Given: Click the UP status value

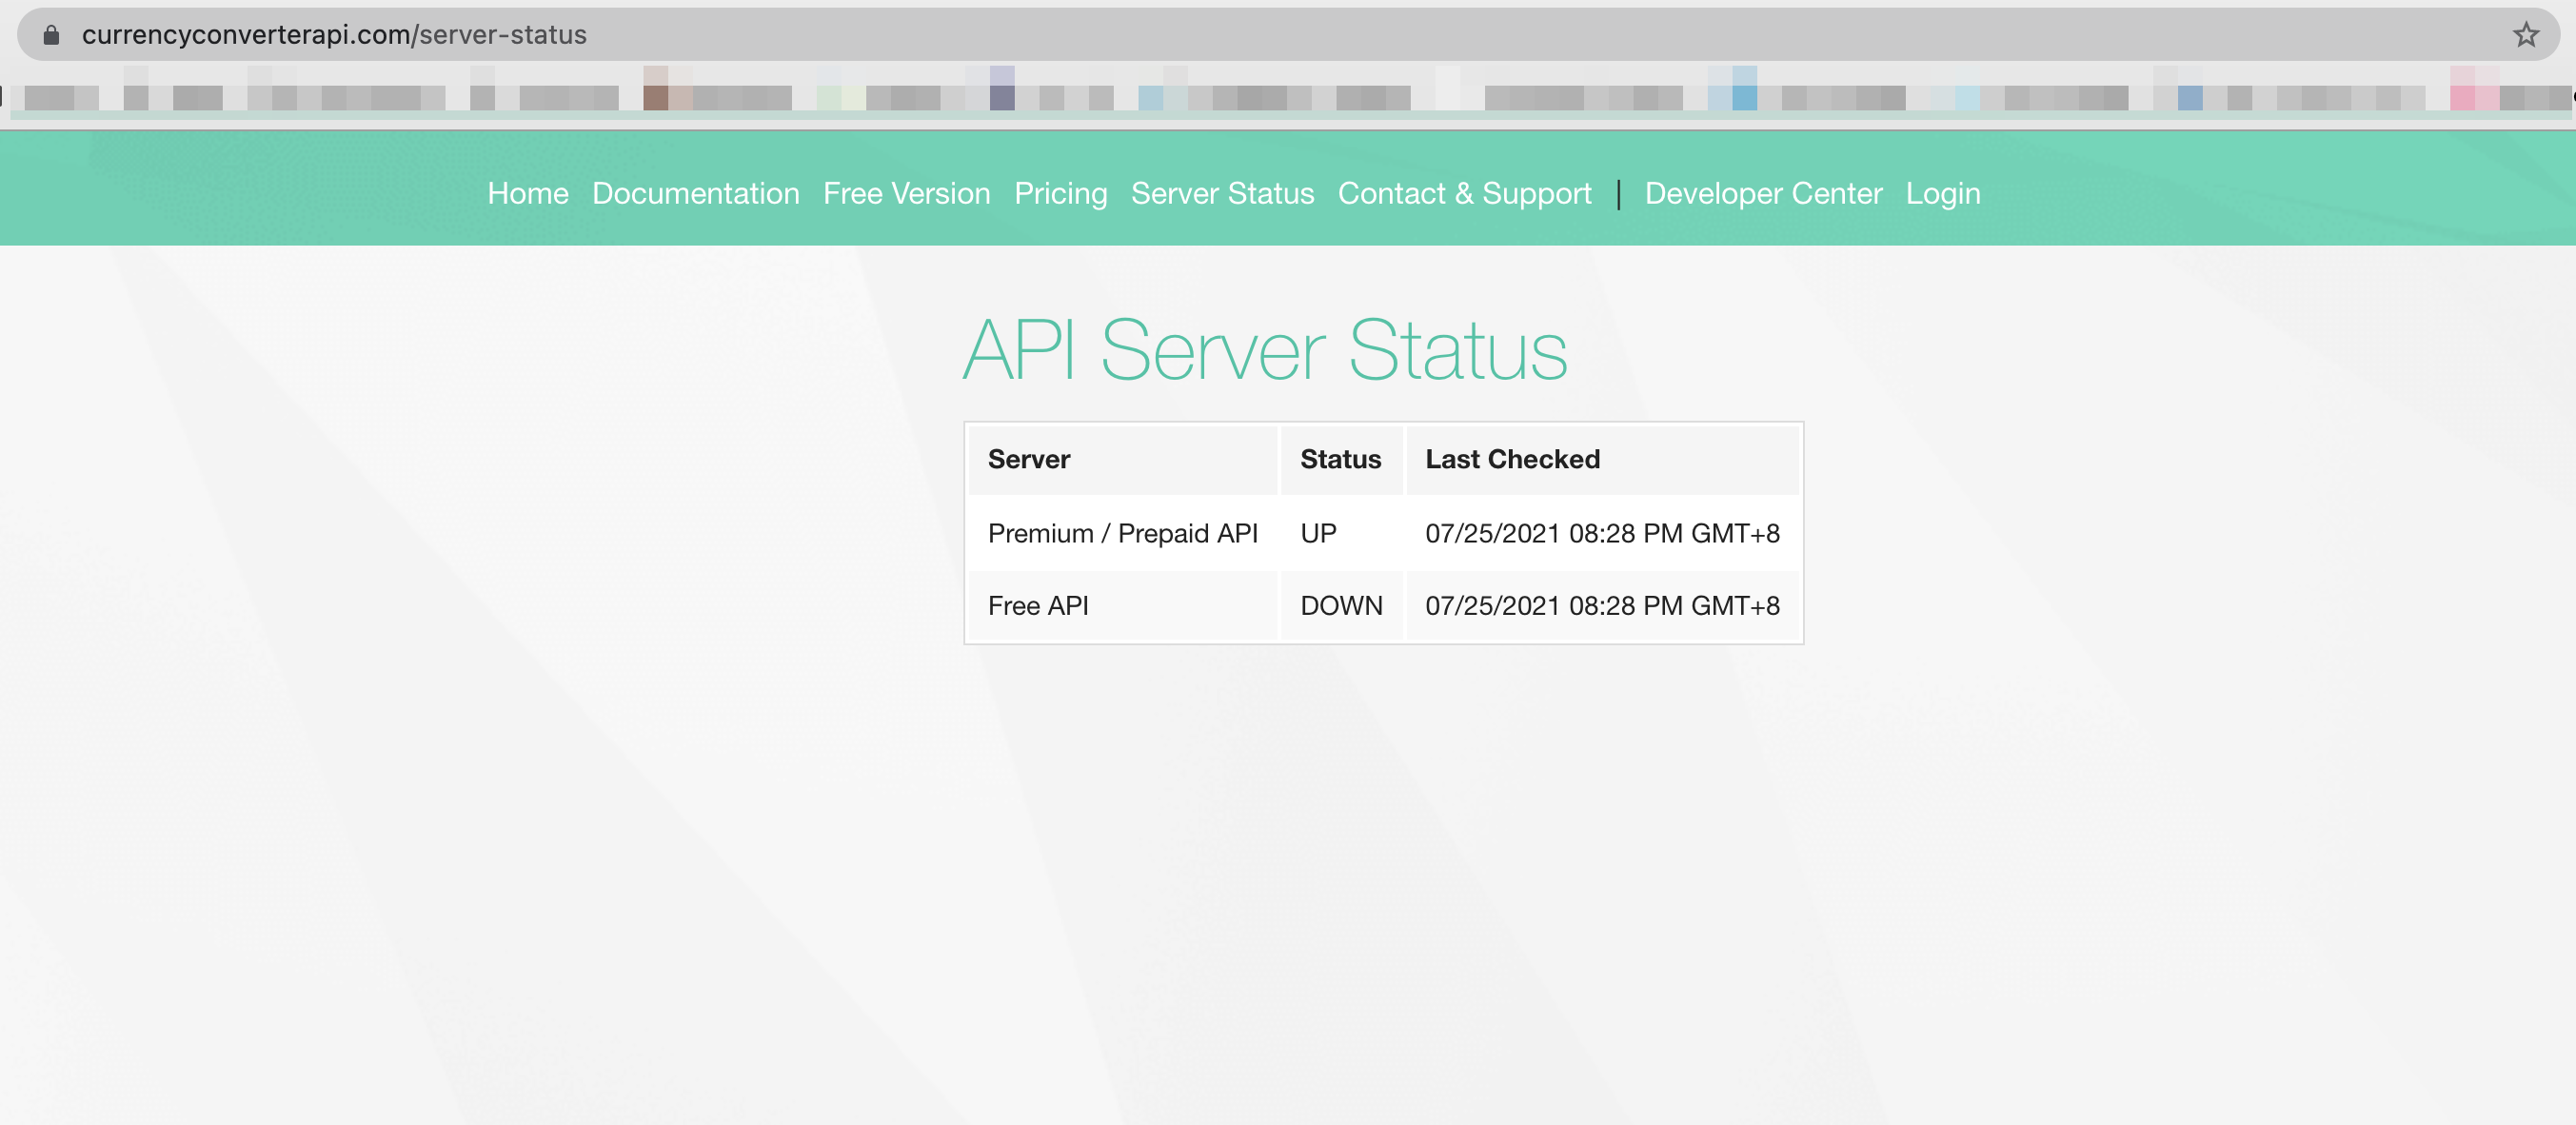Looking at the screenshot, I should point(1318,533).
